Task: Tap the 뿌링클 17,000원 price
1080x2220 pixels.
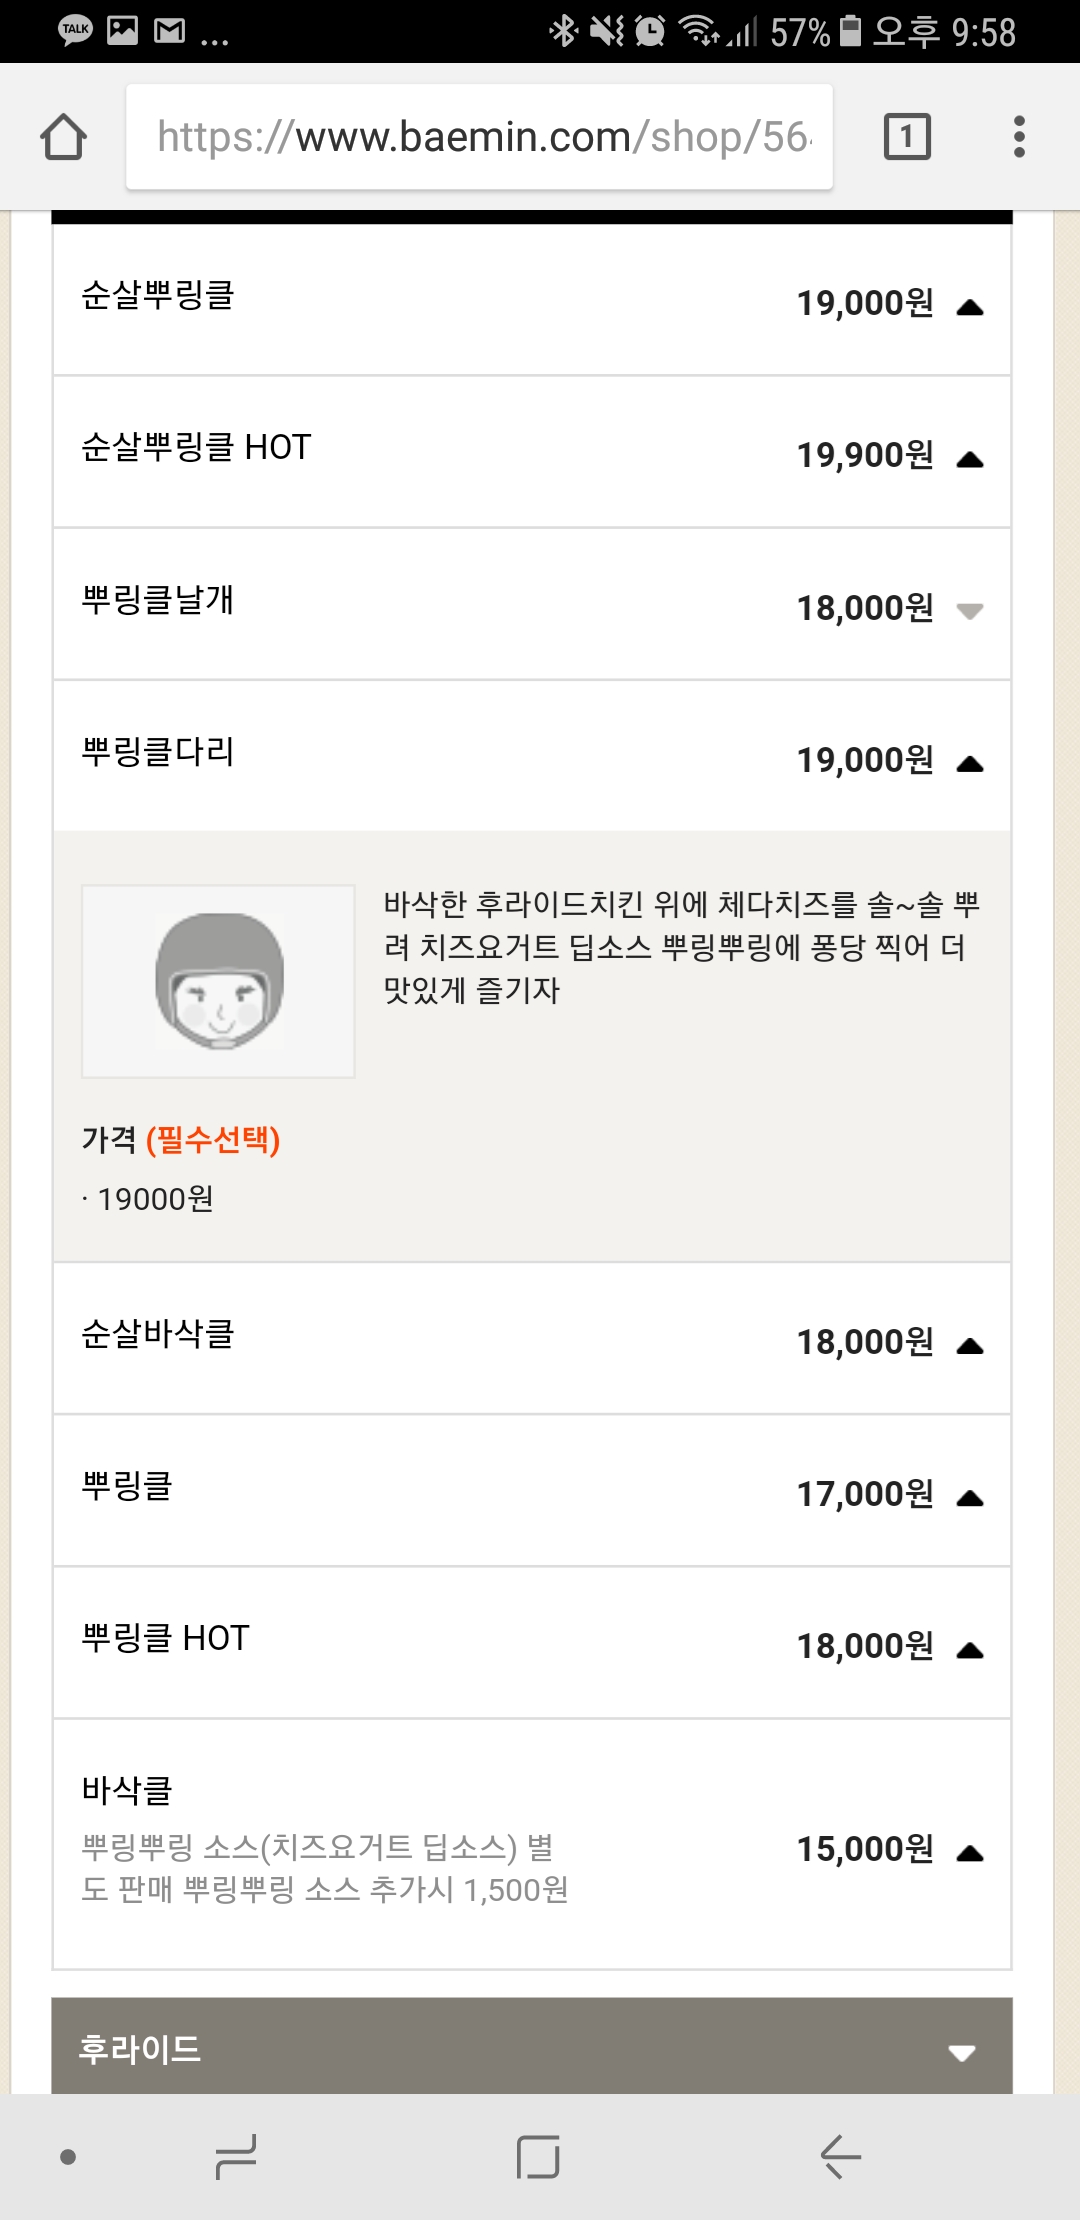Action: pyautogui.click(x=864, y=1494)
